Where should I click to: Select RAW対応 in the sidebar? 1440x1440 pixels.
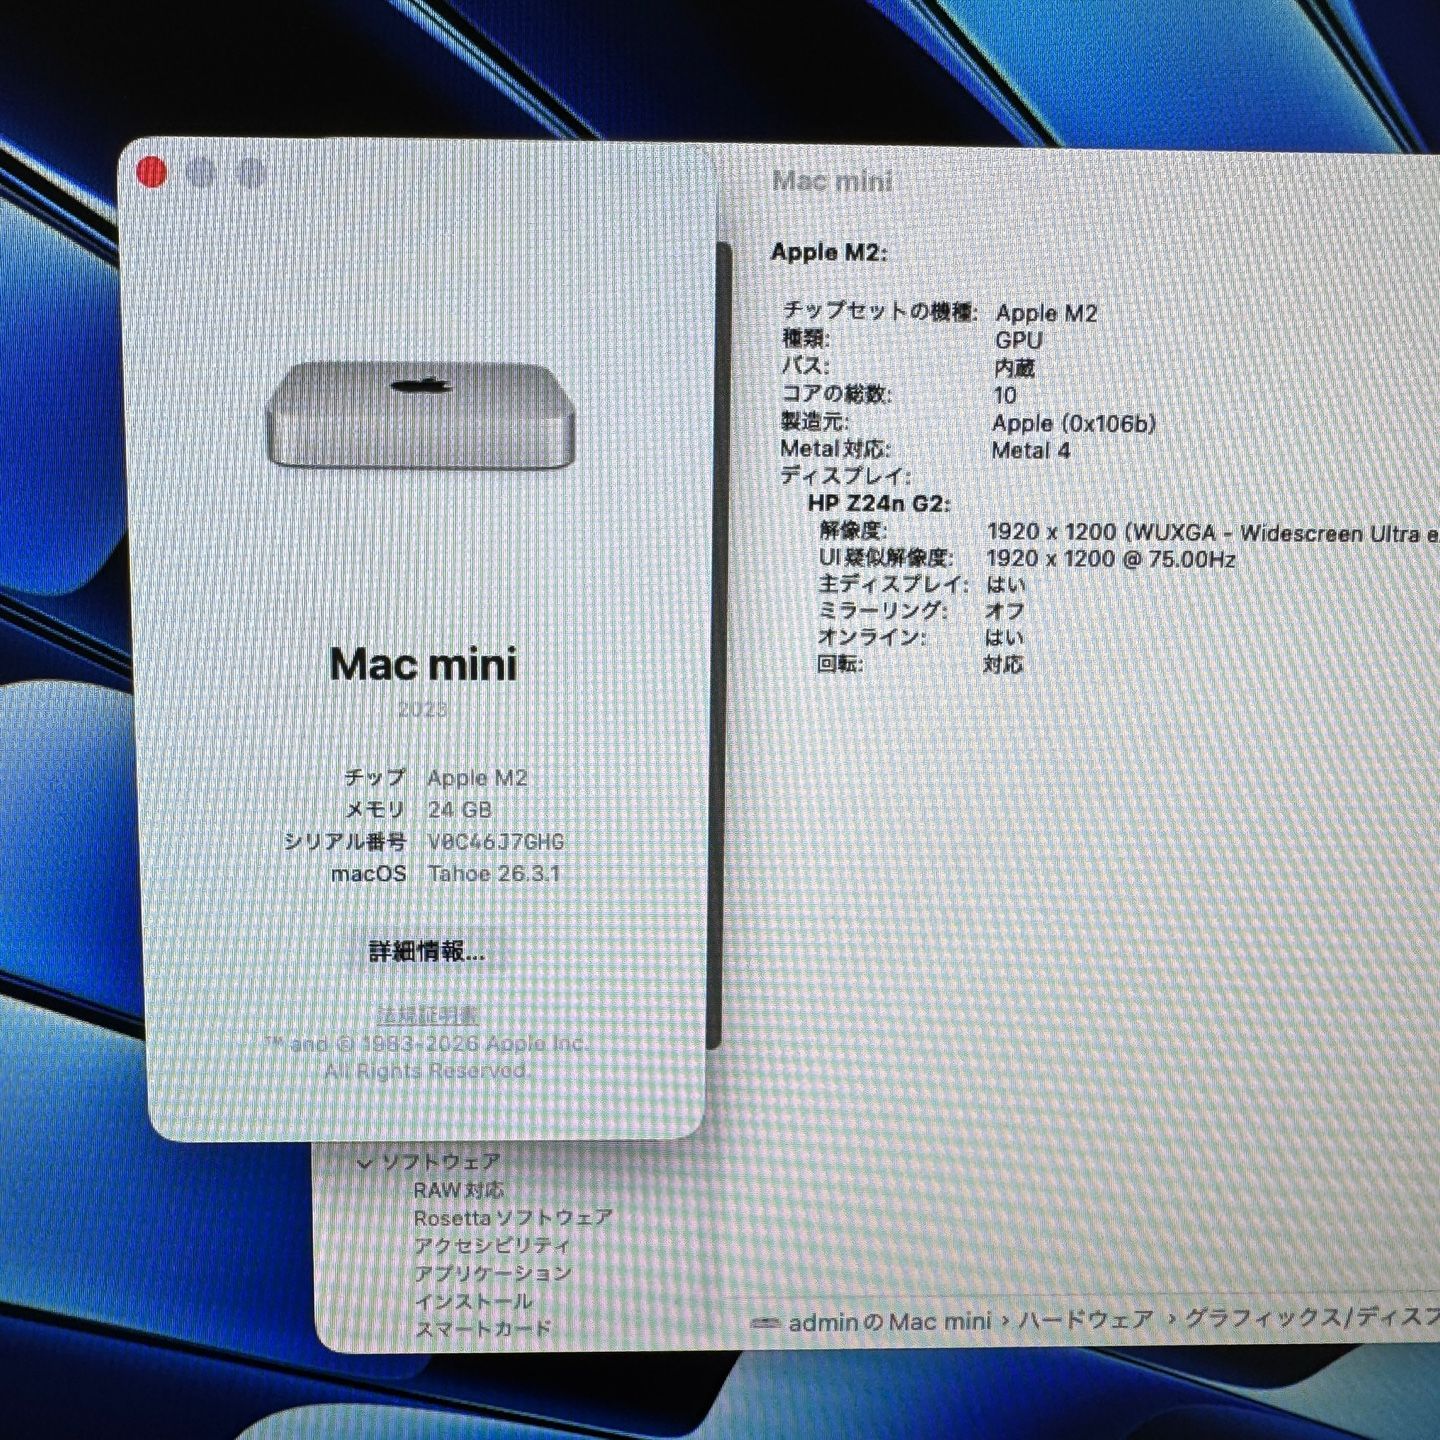coord(459,1190)
